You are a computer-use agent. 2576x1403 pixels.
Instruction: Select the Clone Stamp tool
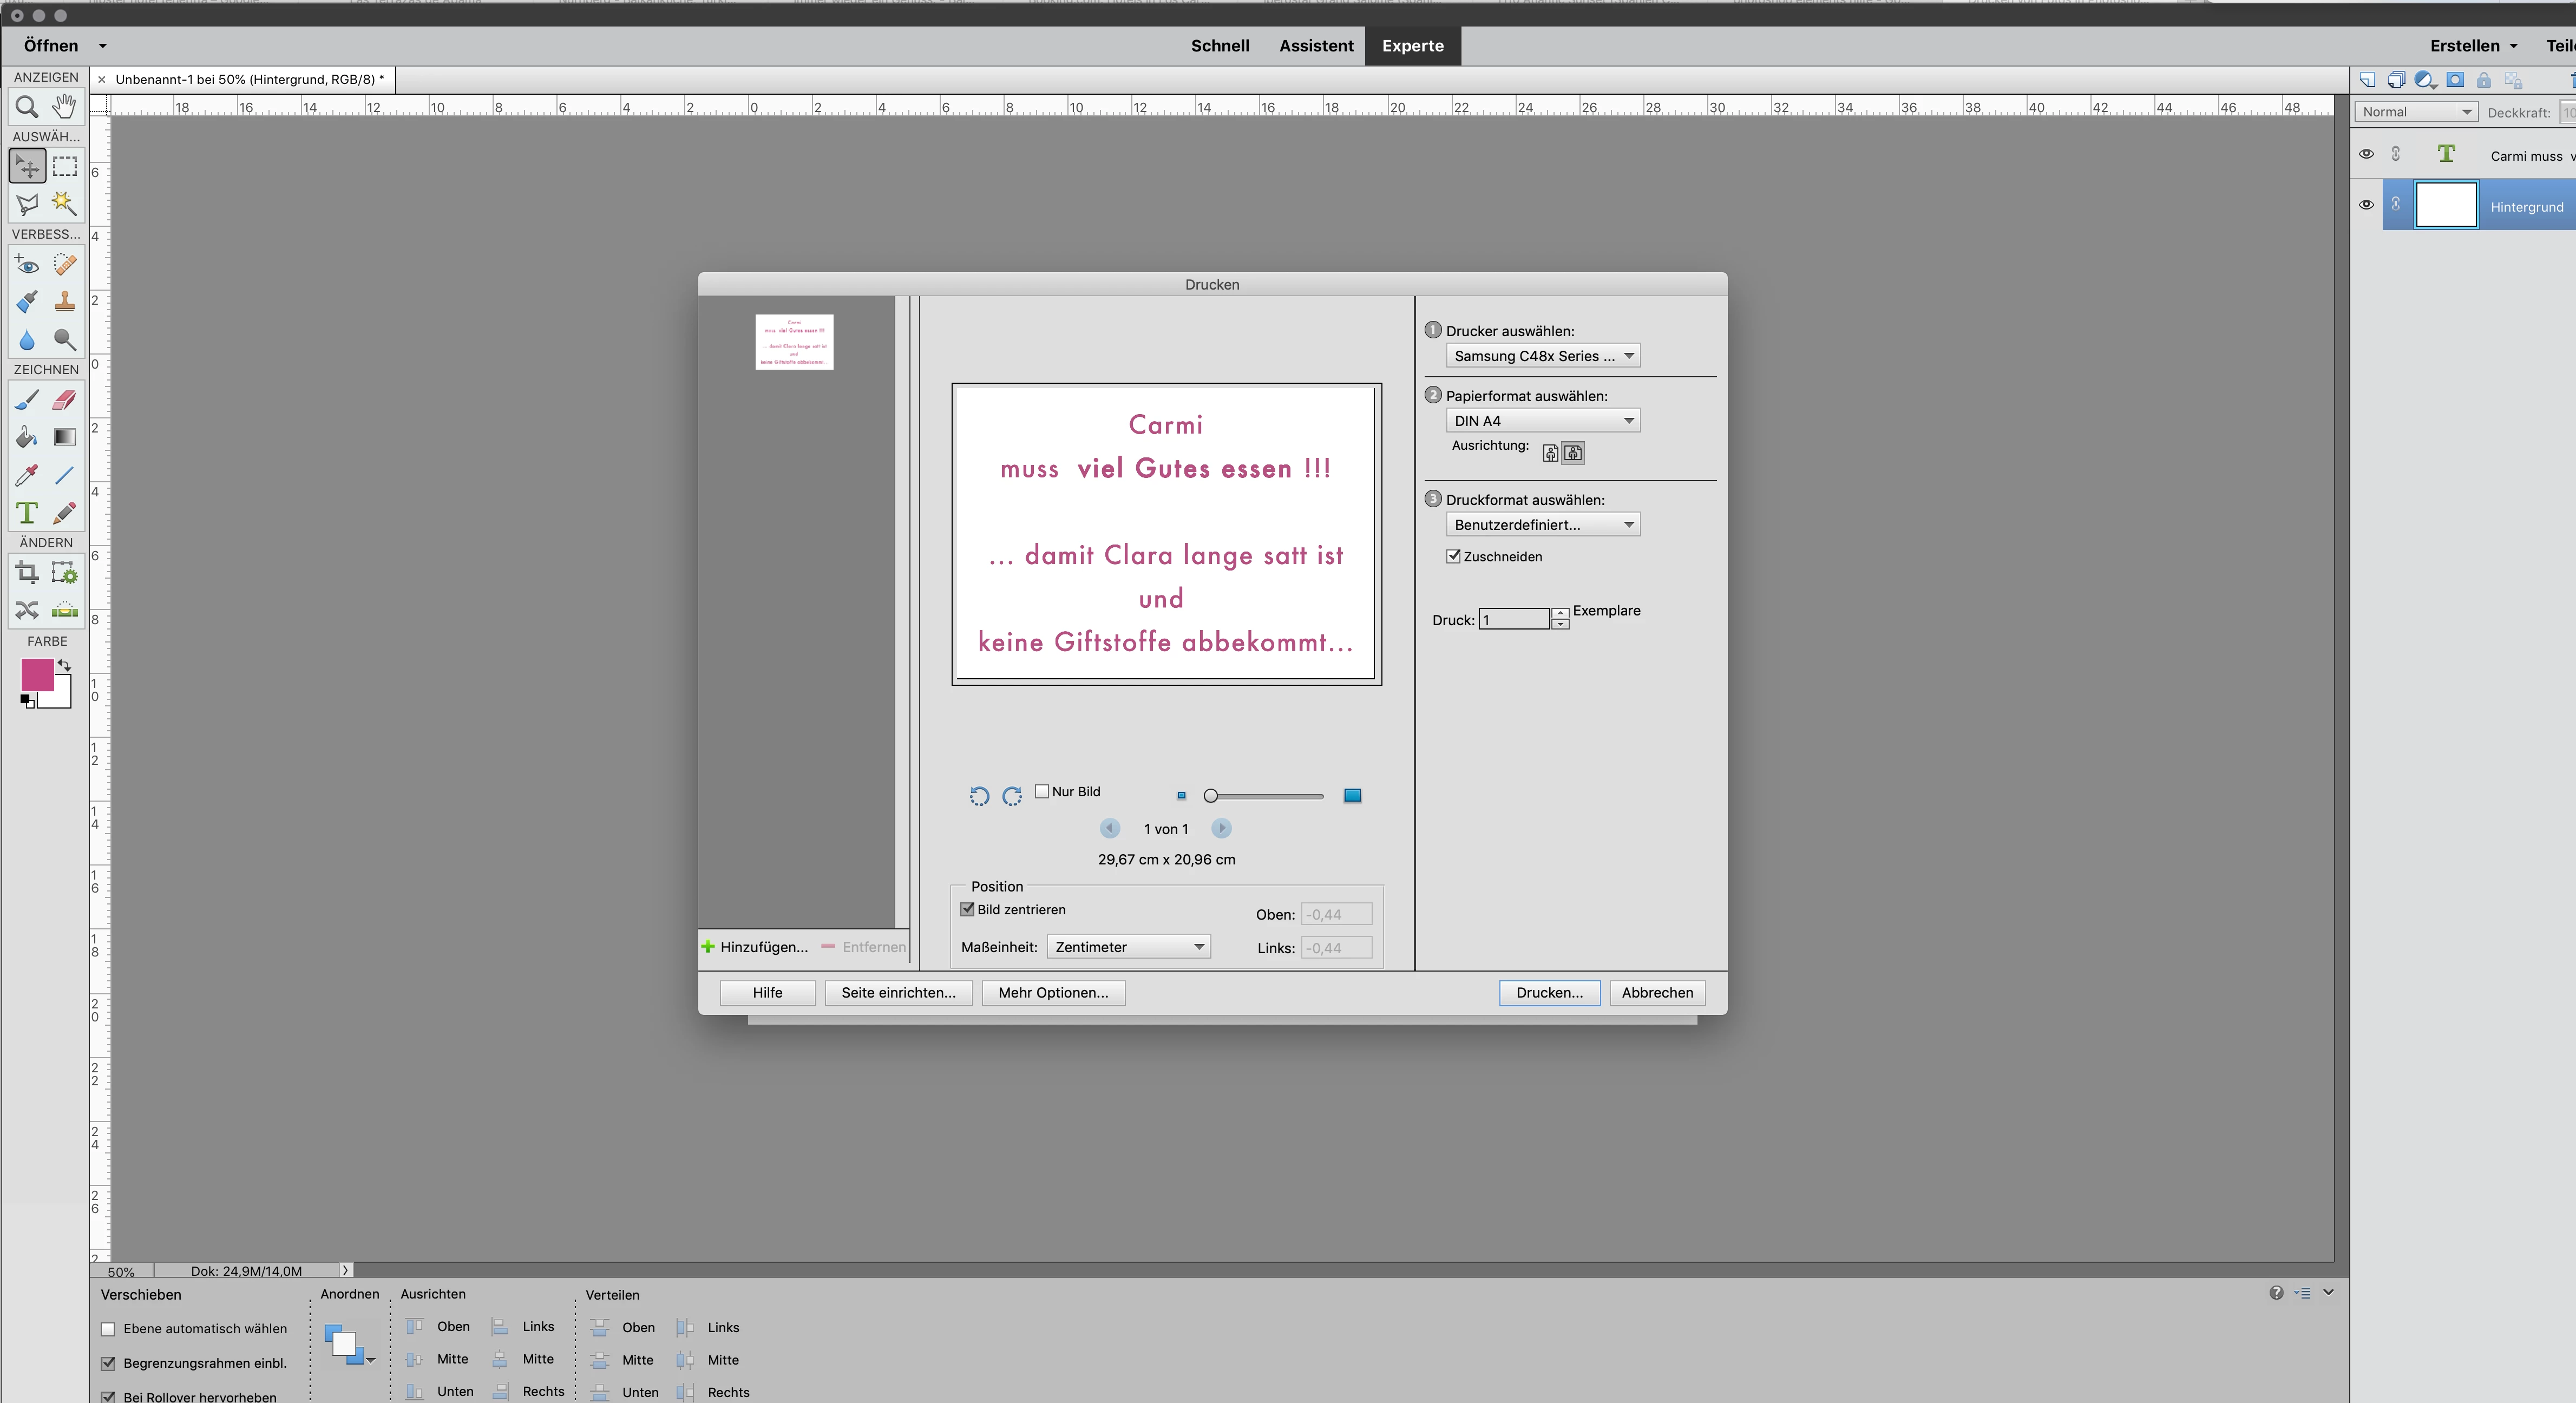[x=65, y=301]
